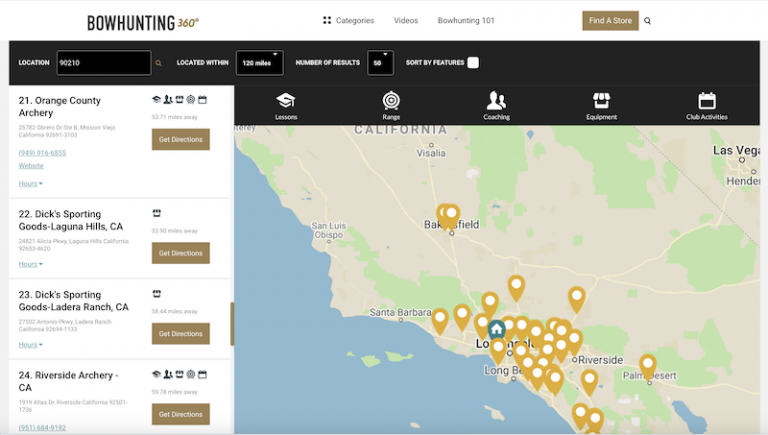Filter map by Range

(x=391, y=106)
